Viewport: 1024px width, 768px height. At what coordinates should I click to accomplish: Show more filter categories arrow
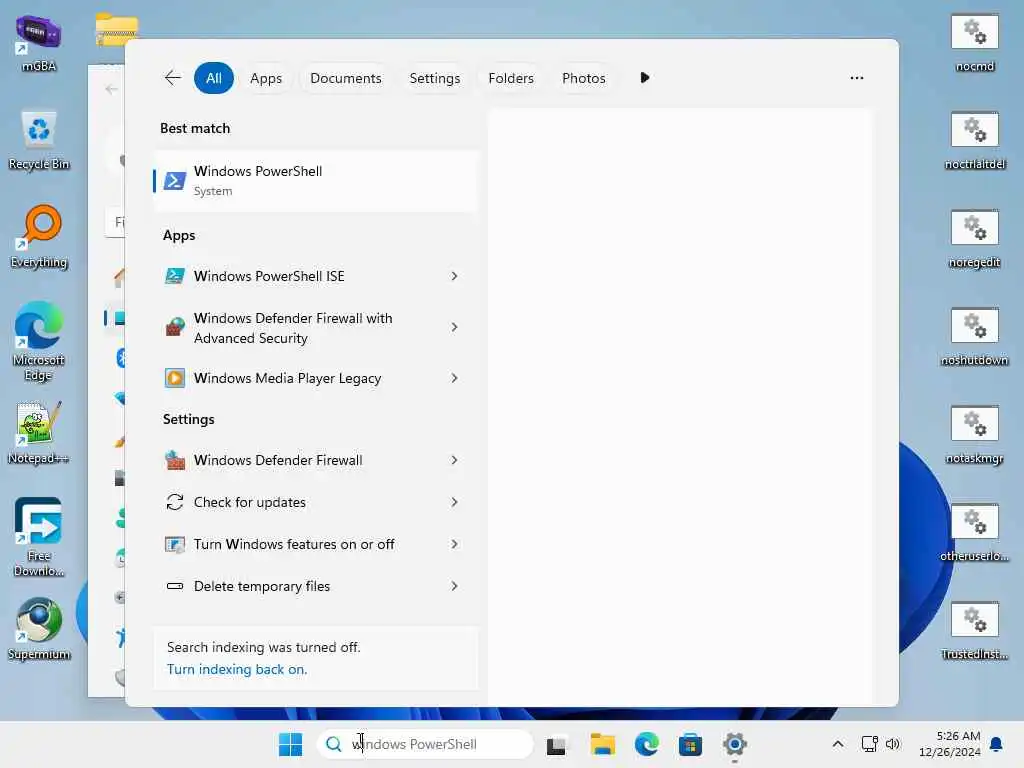(x=645, y=78)
